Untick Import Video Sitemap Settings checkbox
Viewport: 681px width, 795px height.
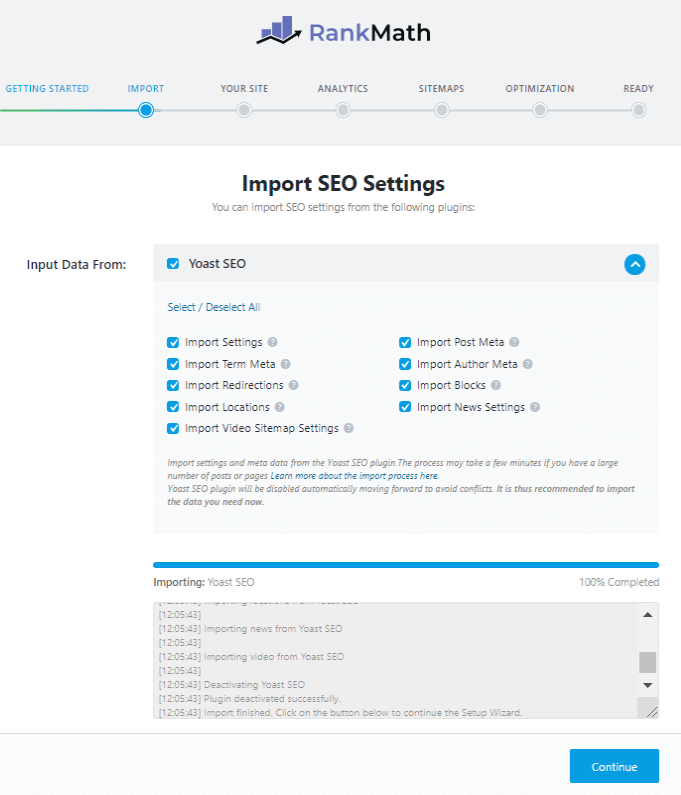coord(173,428)
